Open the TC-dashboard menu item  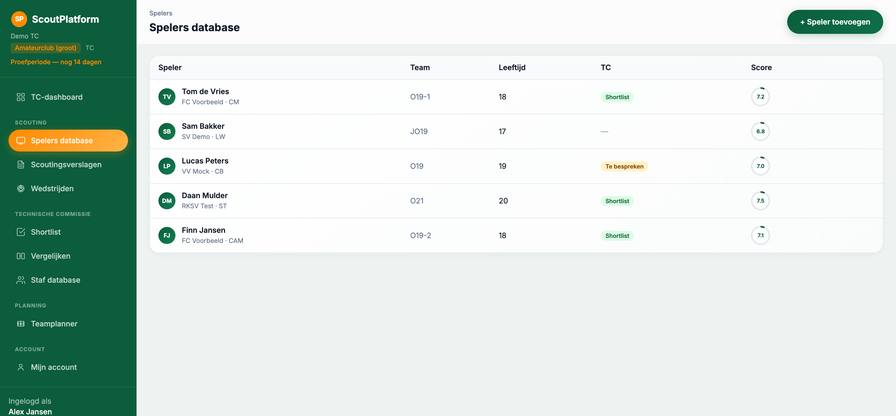pyautogui.click(x=68, y=97)
